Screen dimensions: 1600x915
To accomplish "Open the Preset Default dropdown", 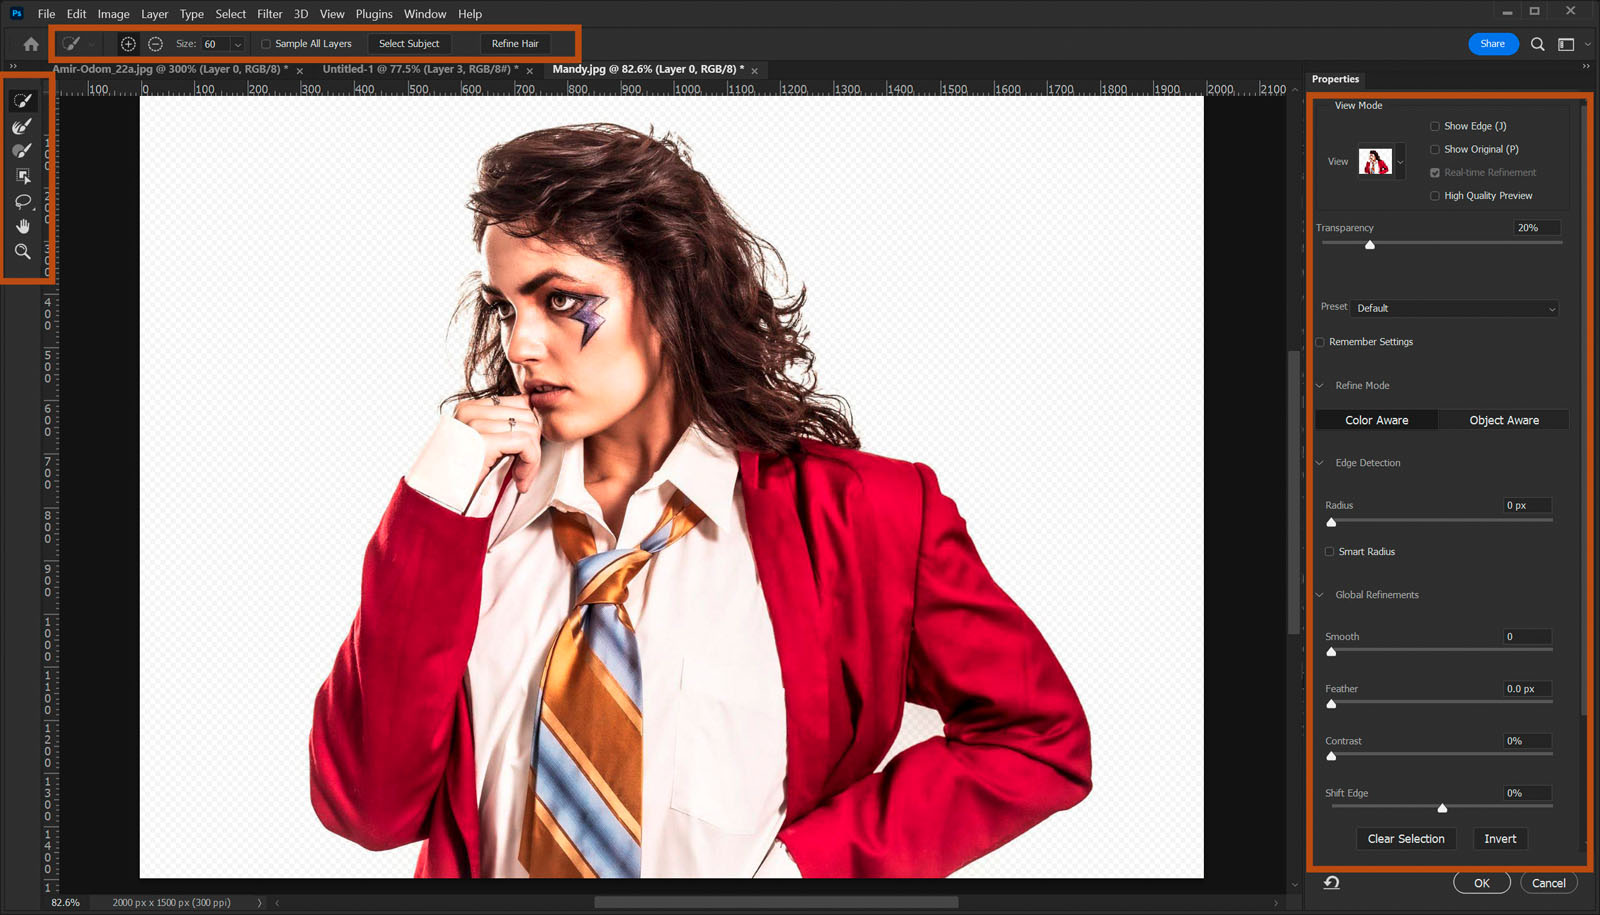I will (1455, 308).
